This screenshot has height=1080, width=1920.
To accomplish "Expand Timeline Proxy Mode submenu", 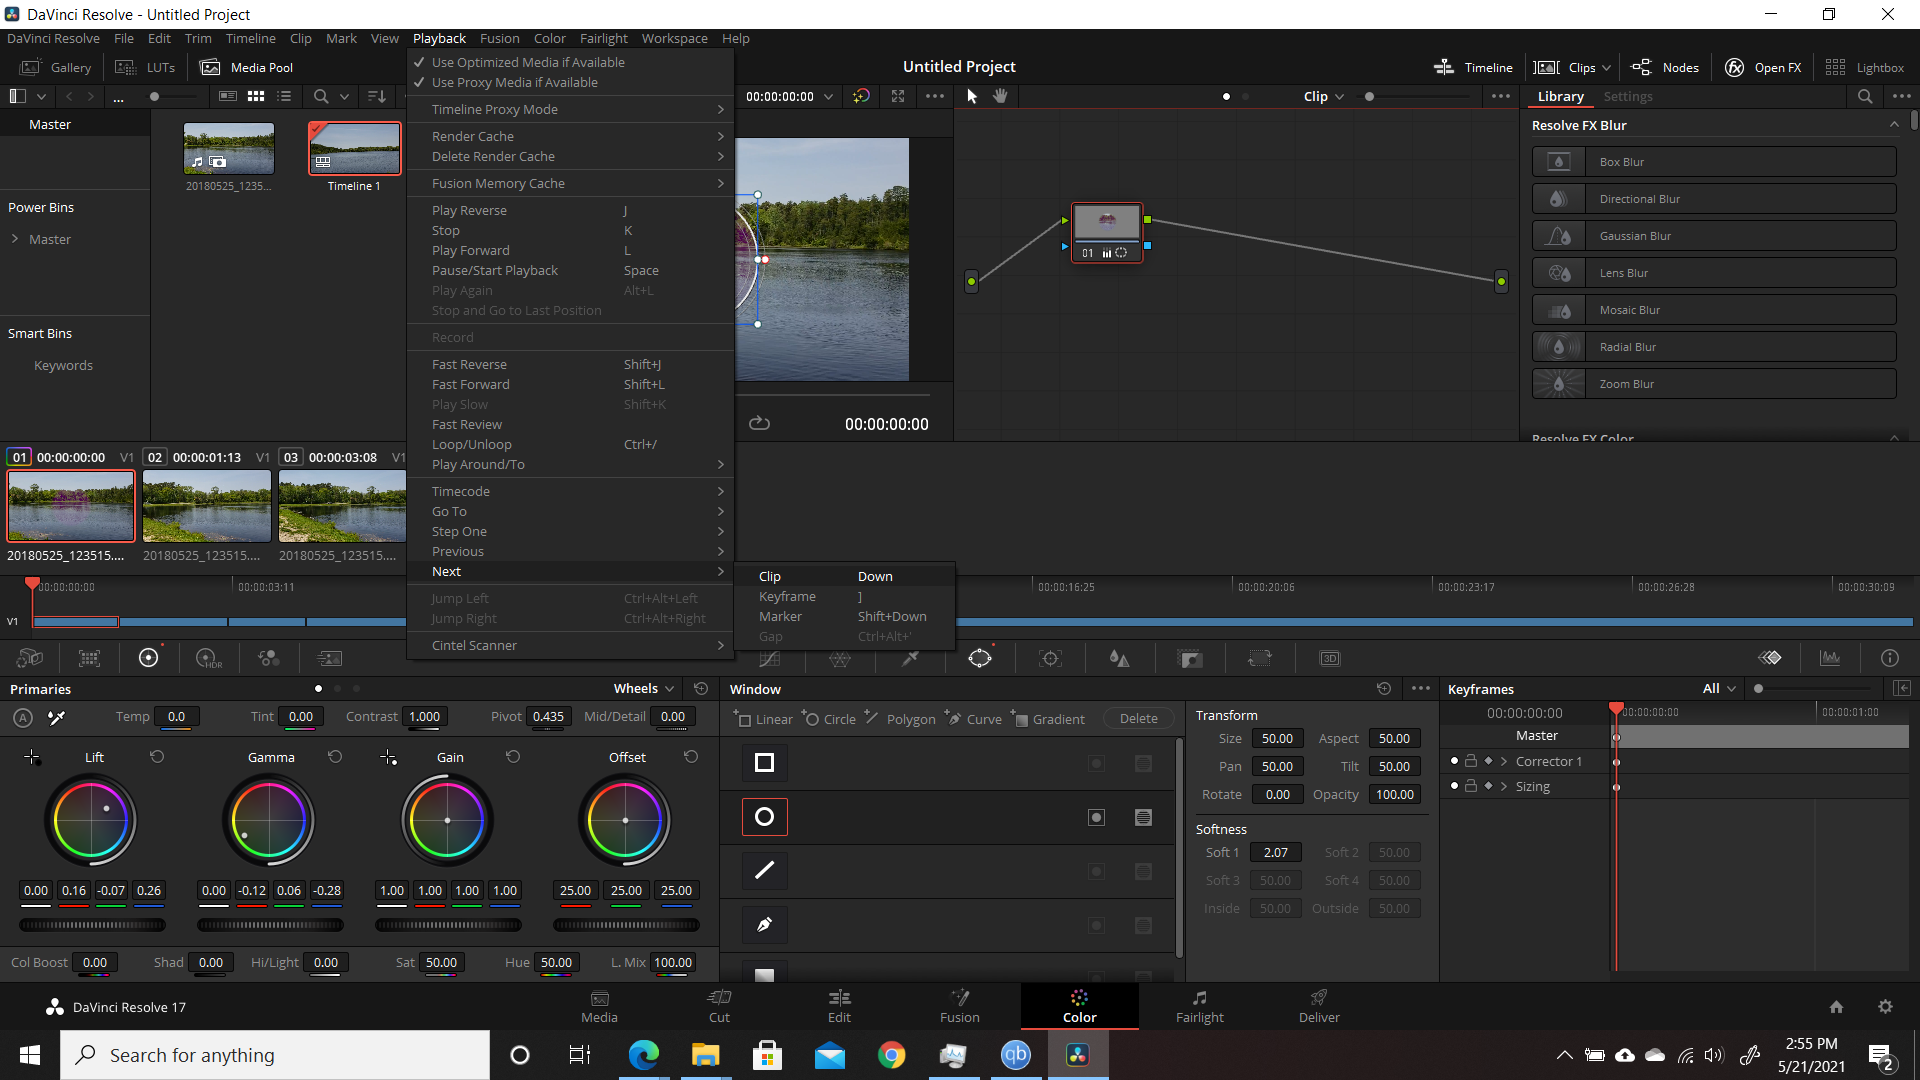I will [570, 109].
